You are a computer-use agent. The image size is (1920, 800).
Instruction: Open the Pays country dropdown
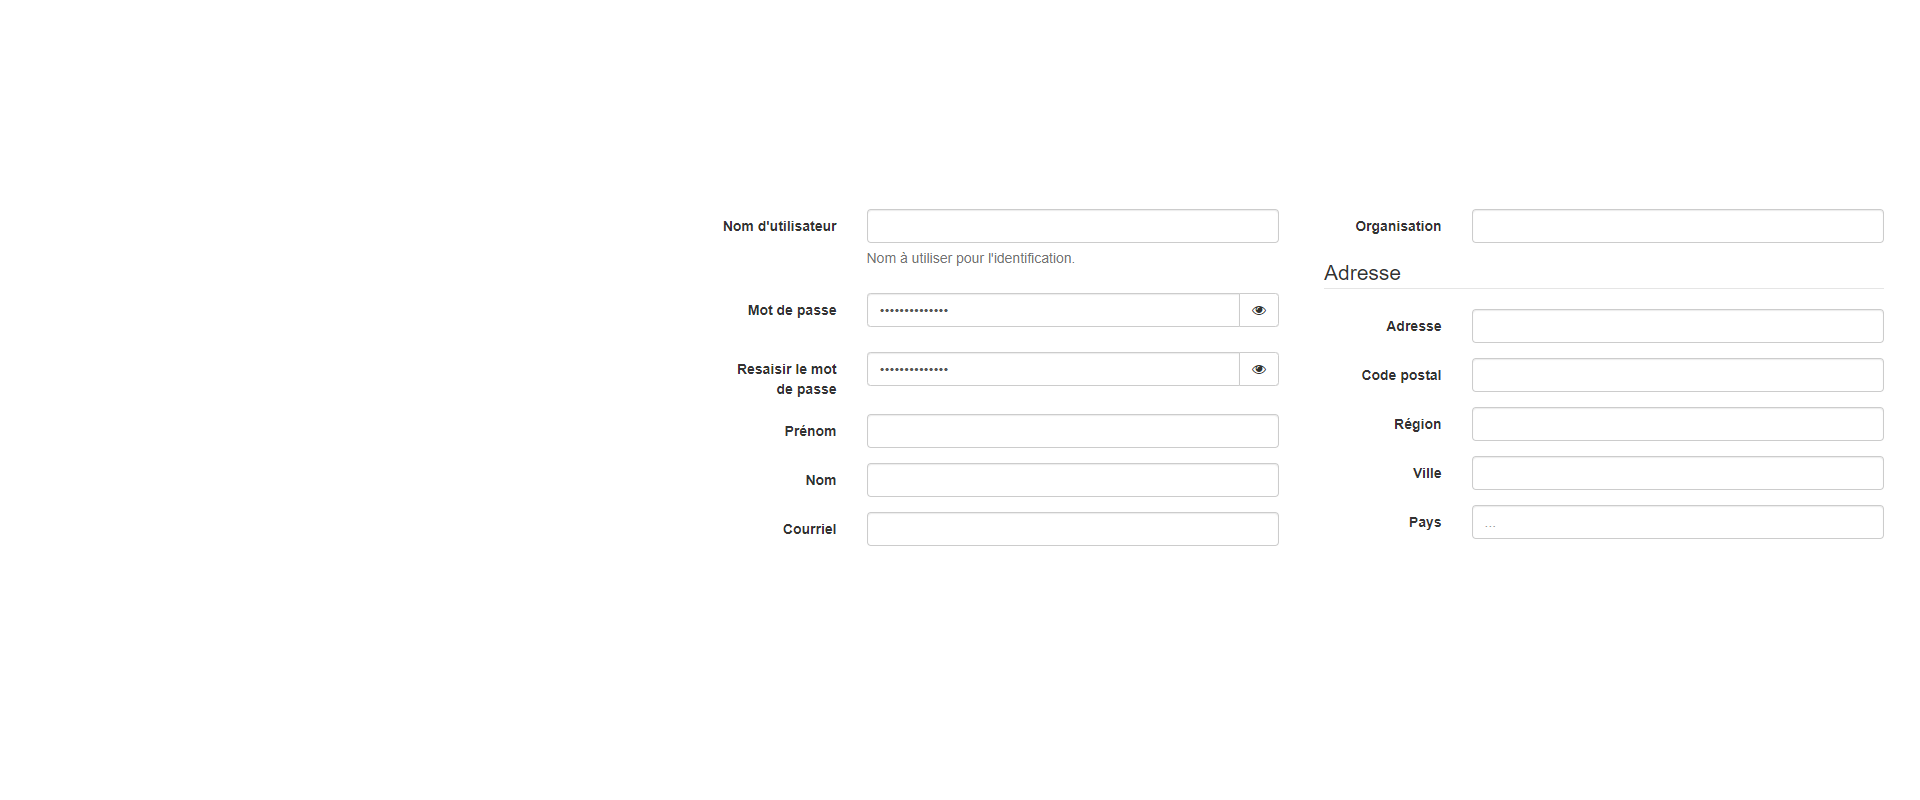pyautogui.click(x=1677, y=522)
